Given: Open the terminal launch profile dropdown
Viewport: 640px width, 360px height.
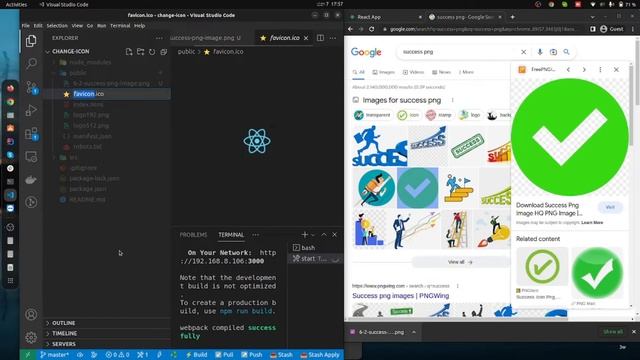Looking at the screenshot, I should tap(313, 235).
